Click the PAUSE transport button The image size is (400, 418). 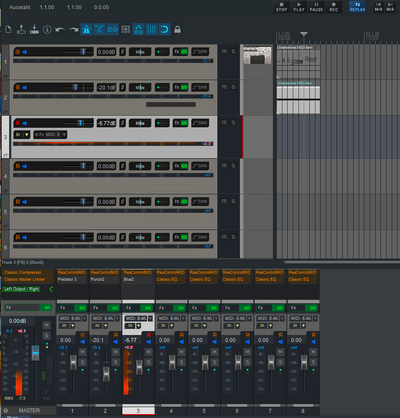click(316, 7)
